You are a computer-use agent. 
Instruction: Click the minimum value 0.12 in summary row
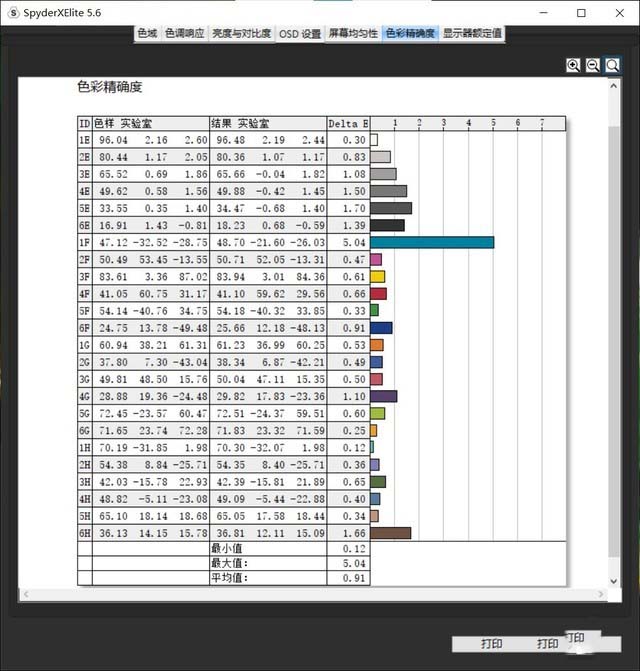(x=354, y=549)
